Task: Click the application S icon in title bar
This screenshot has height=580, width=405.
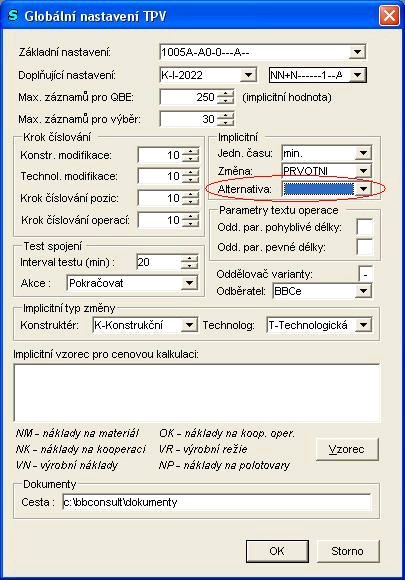Action: (x=13, y=16)
